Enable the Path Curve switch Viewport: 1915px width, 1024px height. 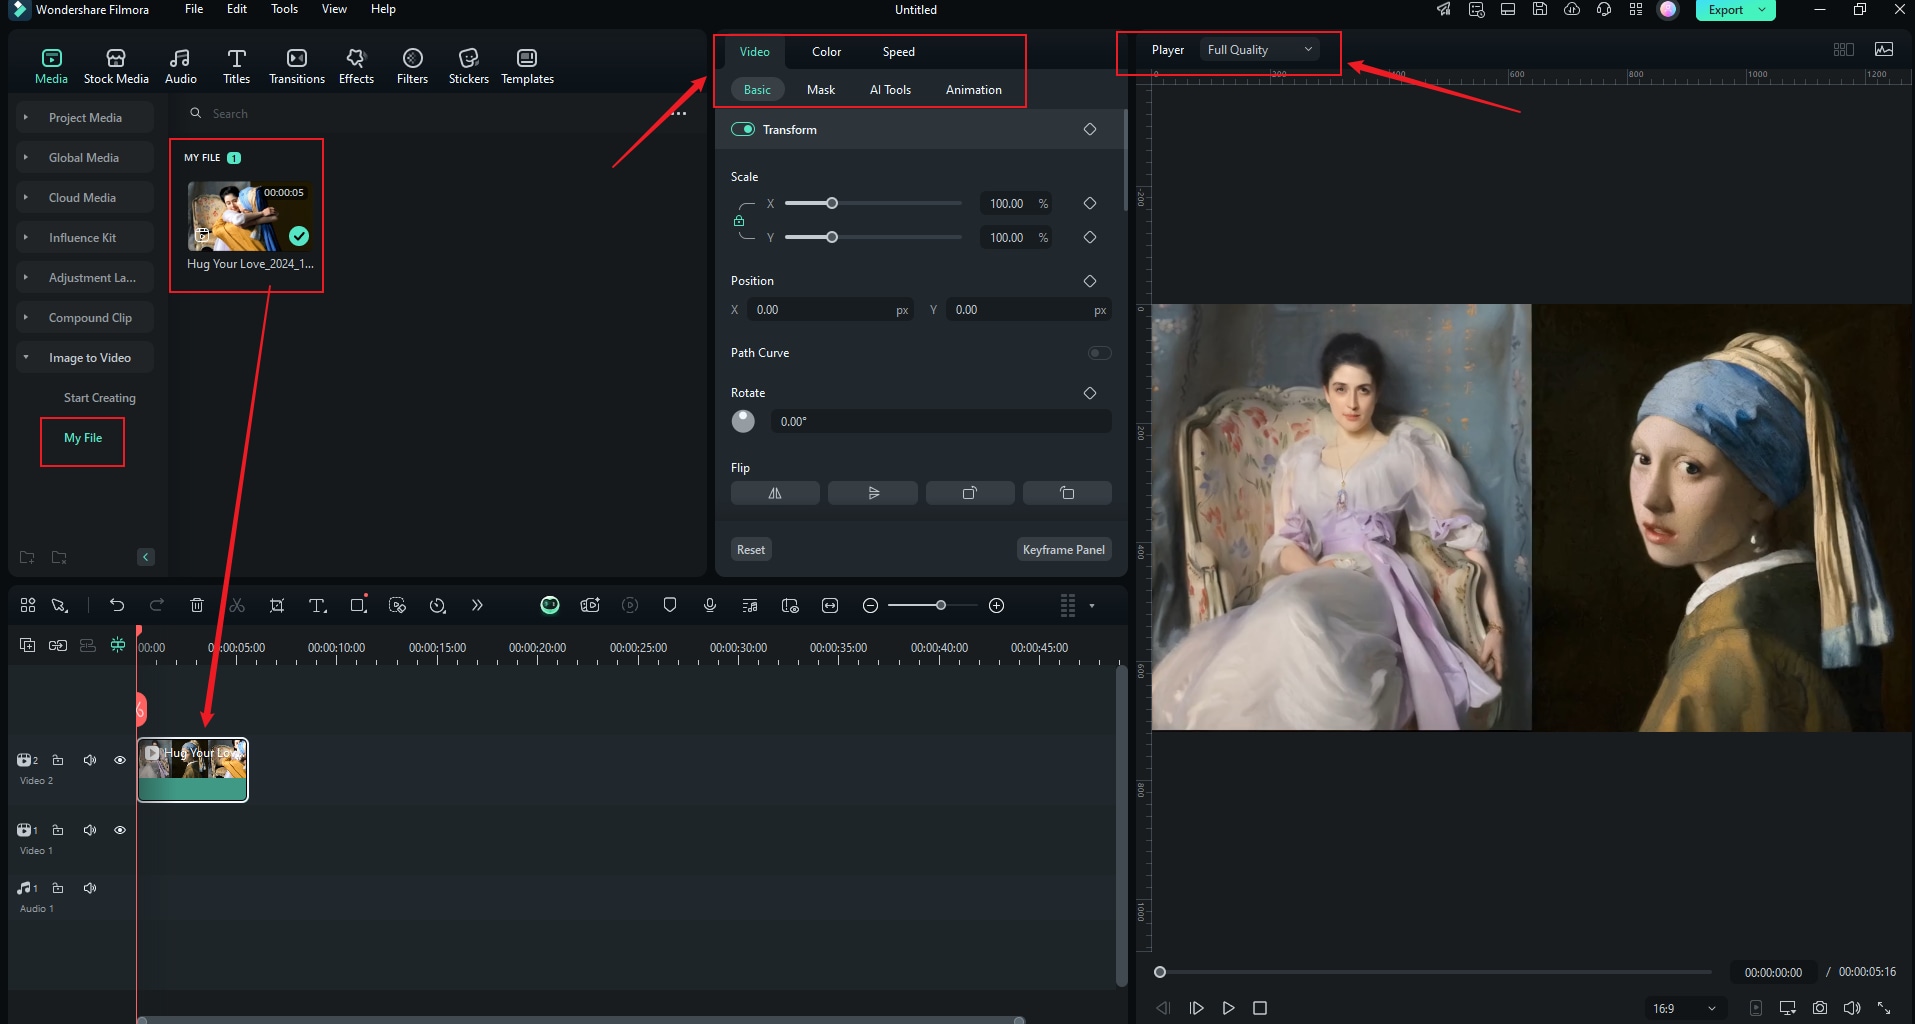click(1099, 353)
